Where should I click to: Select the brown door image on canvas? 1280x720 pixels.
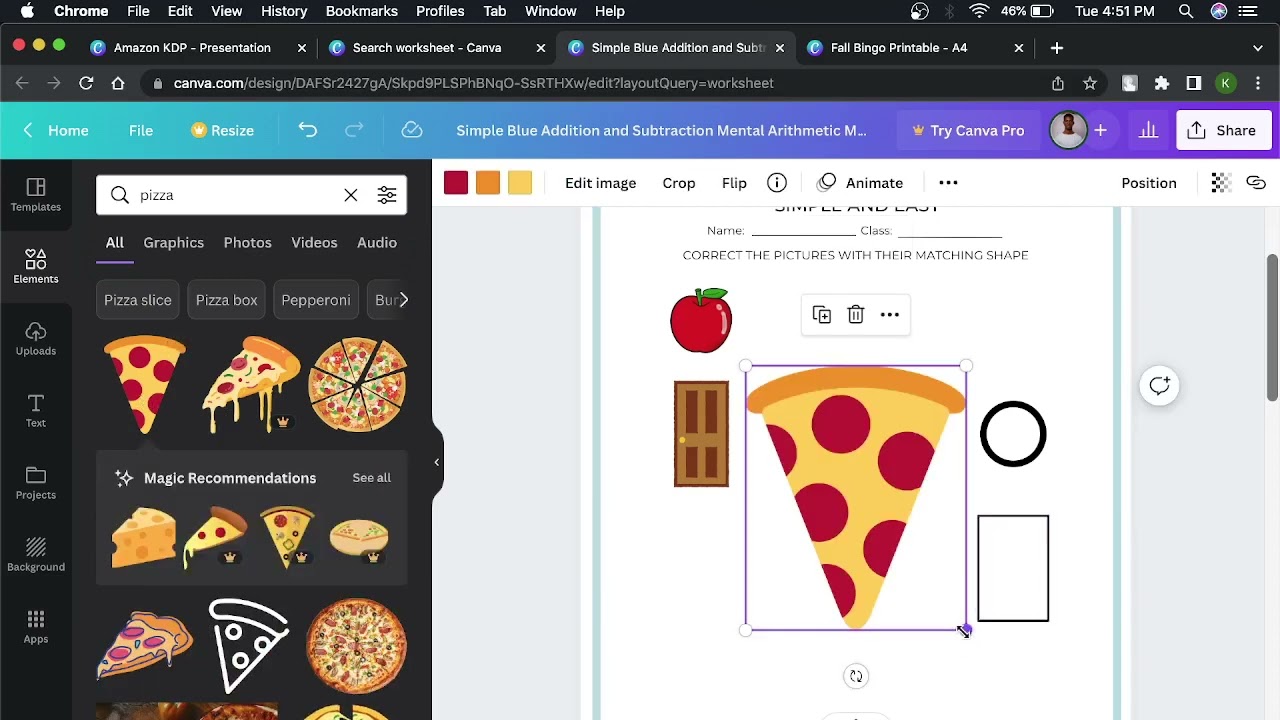(701, 434)
